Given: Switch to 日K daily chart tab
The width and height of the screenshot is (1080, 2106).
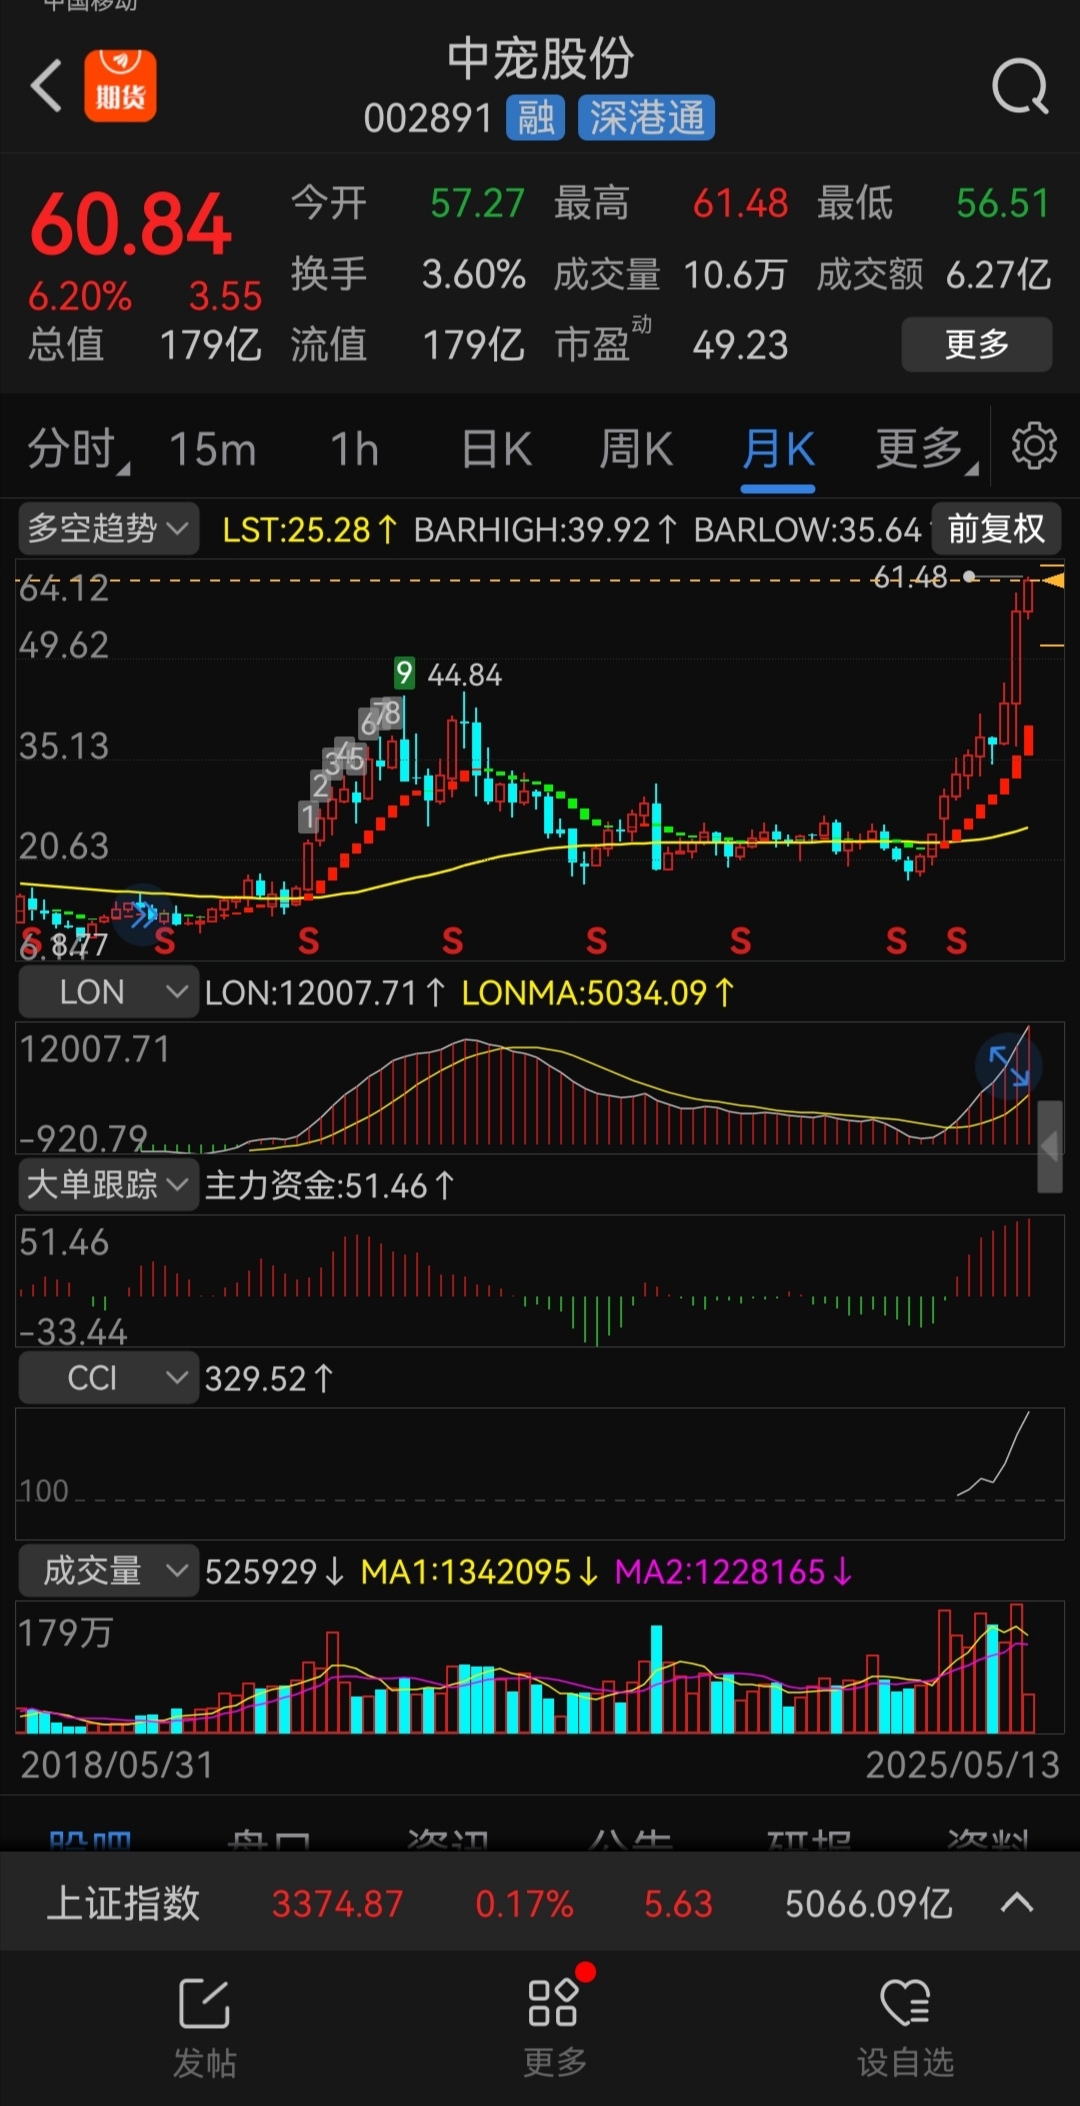Looking at the screenshot, I should click(x=496, y=449).
